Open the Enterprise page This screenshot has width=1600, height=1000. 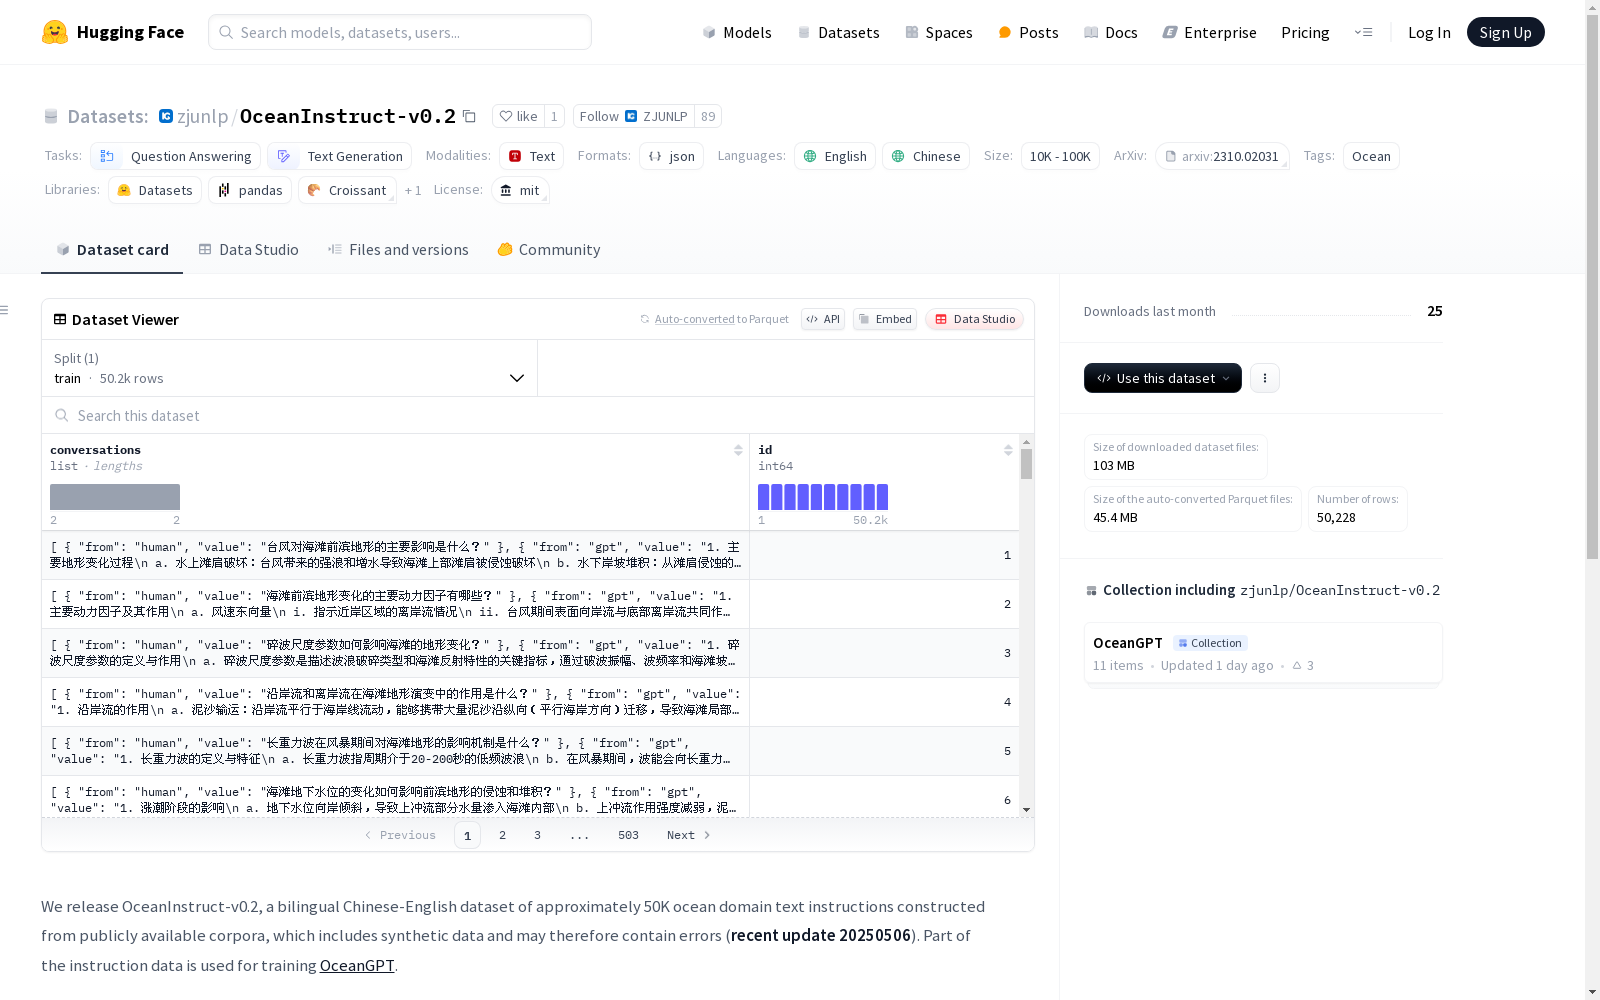[1210, 32]
